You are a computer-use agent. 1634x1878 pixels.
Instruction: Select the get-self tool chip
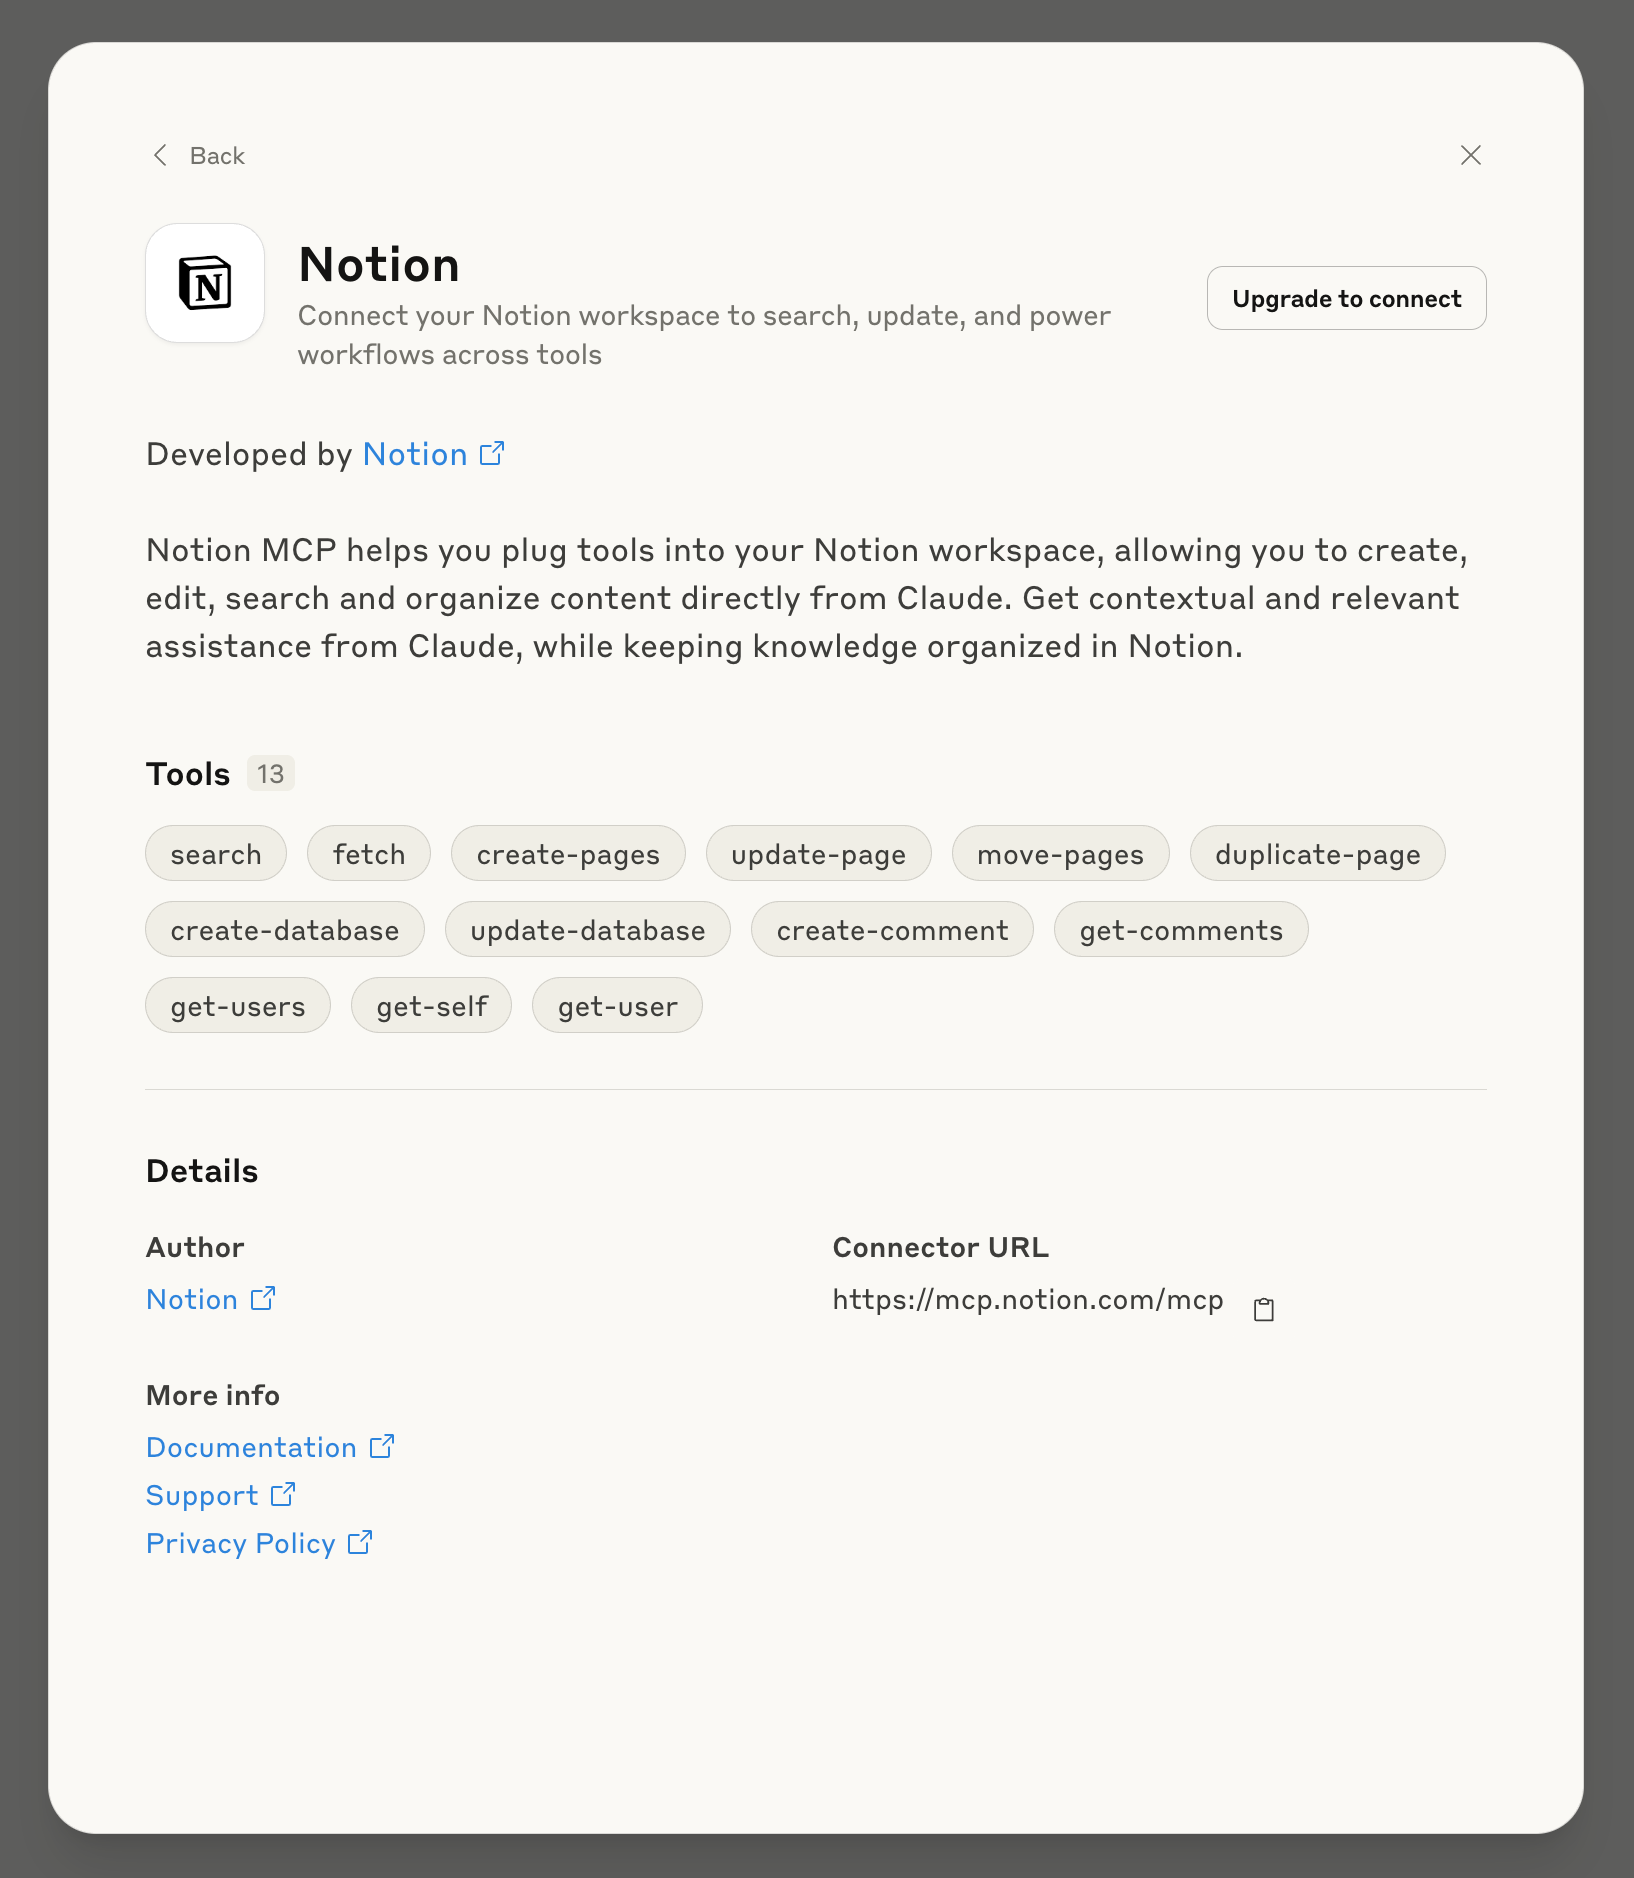432,1006
